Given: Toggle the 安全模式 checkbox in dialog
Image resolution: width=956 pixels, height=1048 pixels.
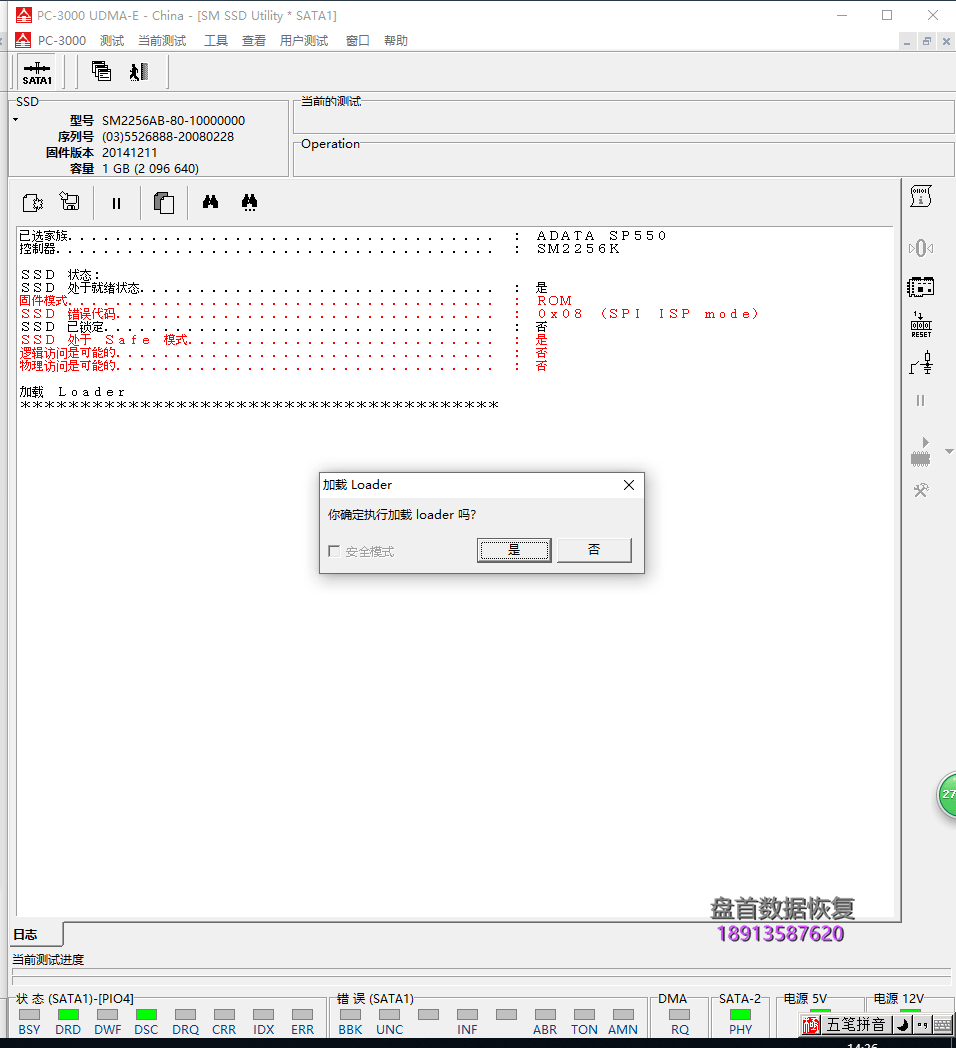Looking at the screenshot, I should (334, 551).
